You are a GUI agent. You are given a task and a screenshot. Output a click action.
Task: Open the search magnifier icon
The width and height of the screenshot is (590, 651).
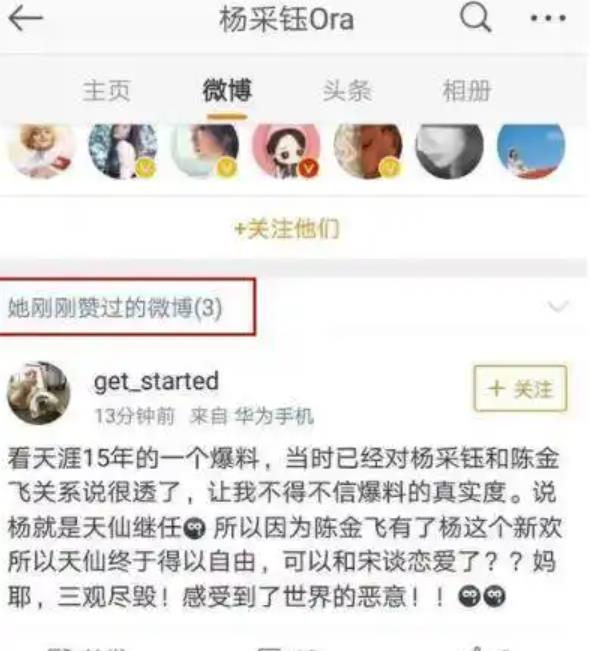475,17
